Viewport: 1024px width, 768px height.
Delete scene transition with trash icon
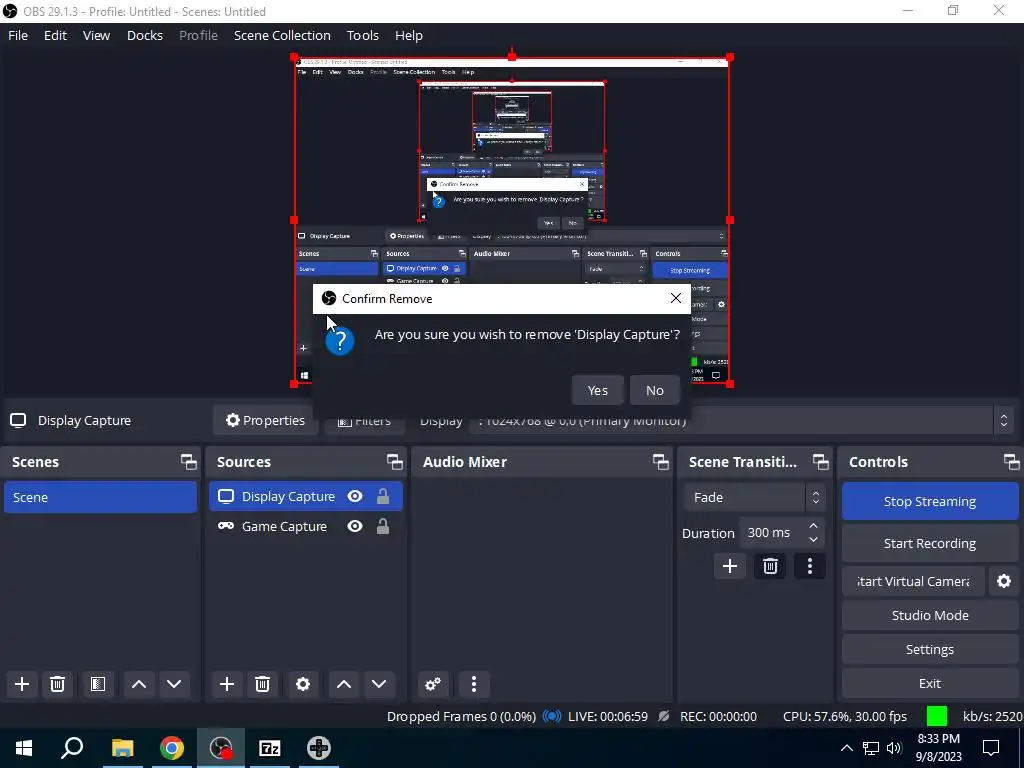pyautogui.click(x=770, y=566)
